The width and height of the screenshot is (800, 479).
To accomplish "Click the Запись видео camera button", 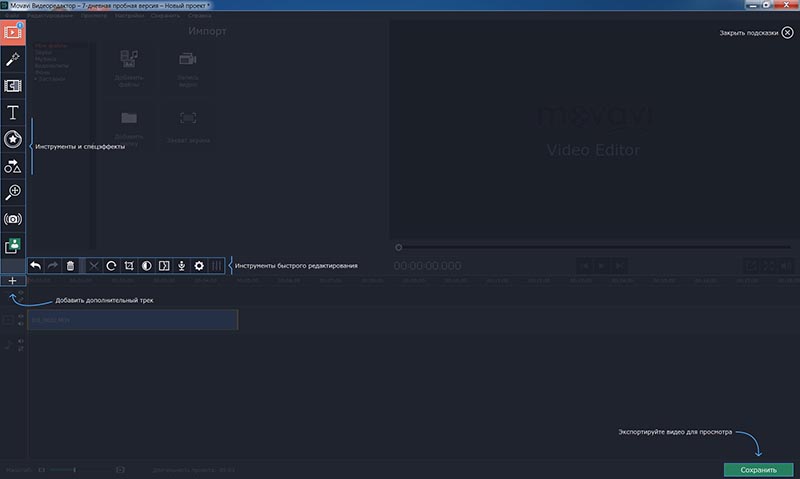I will click(188, 68).
